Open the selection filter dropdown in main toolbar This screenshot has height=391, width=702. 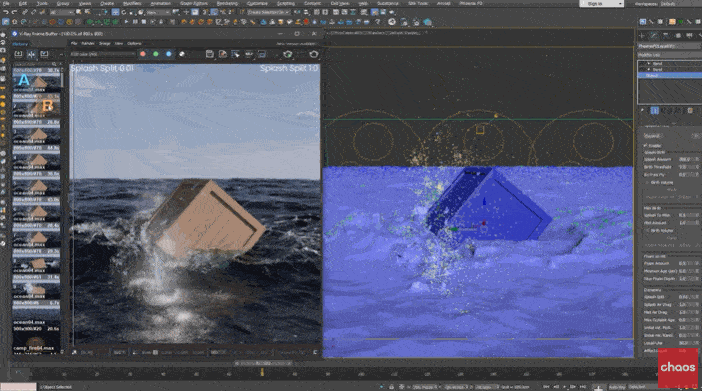[61, 12]
